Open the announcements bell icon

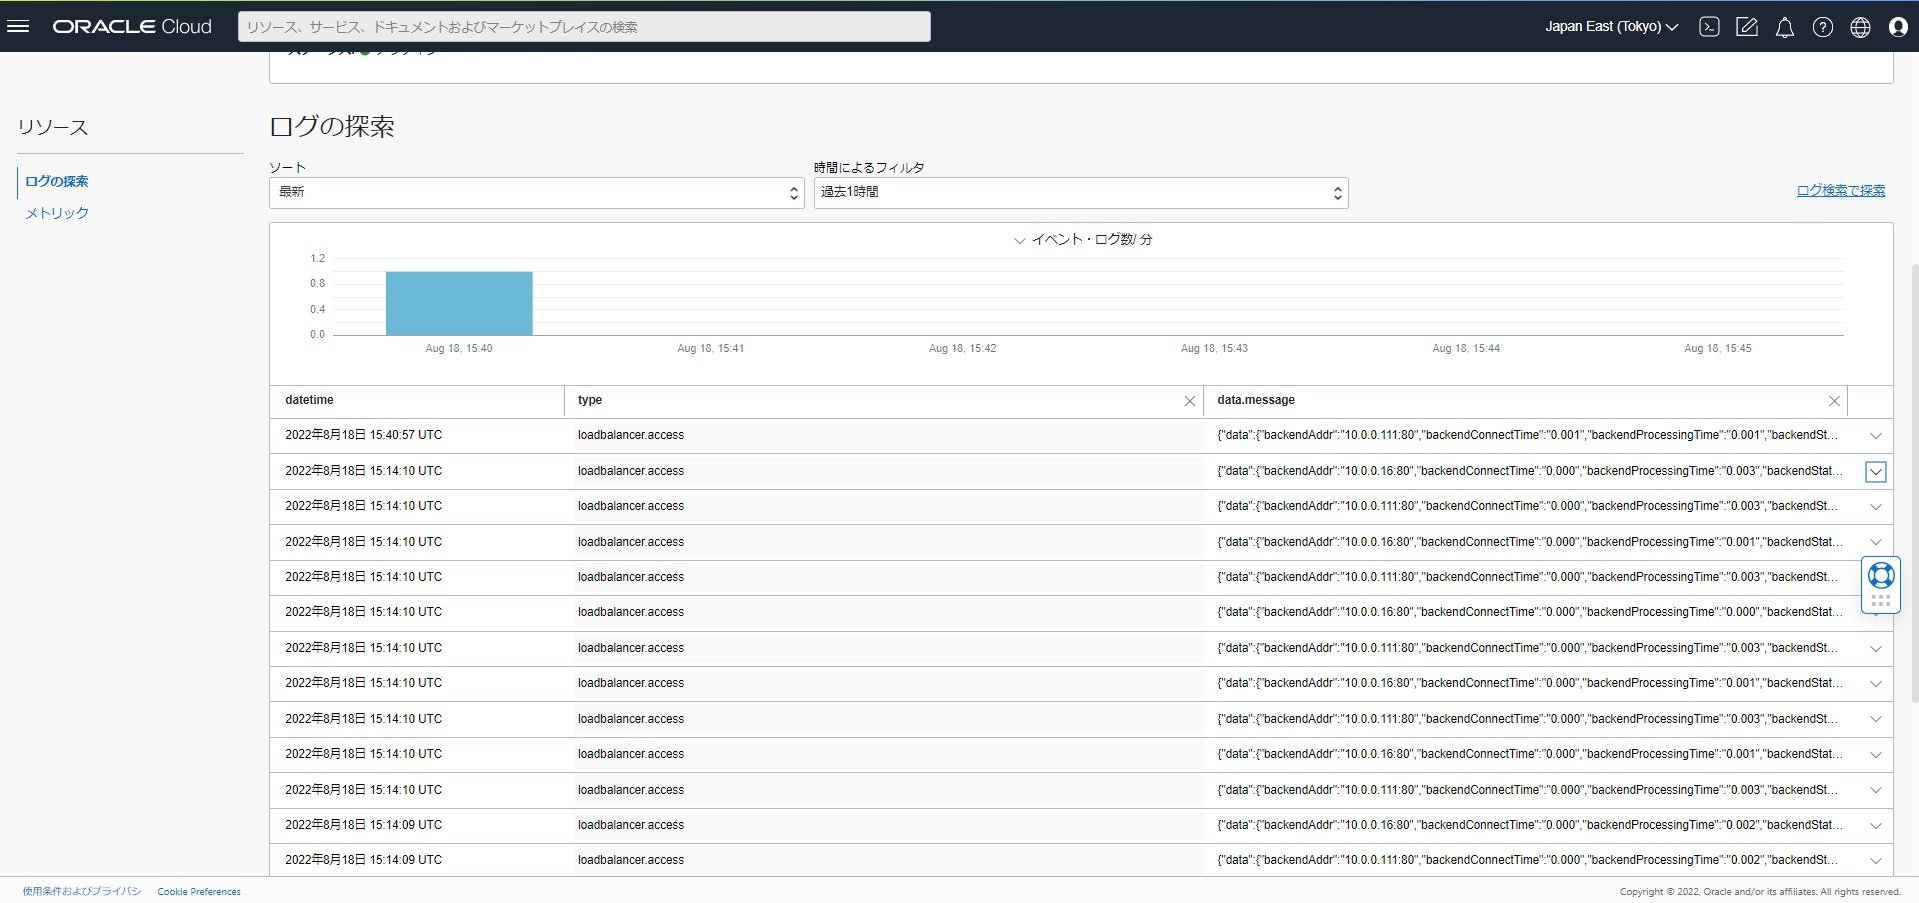[1784, 27]
